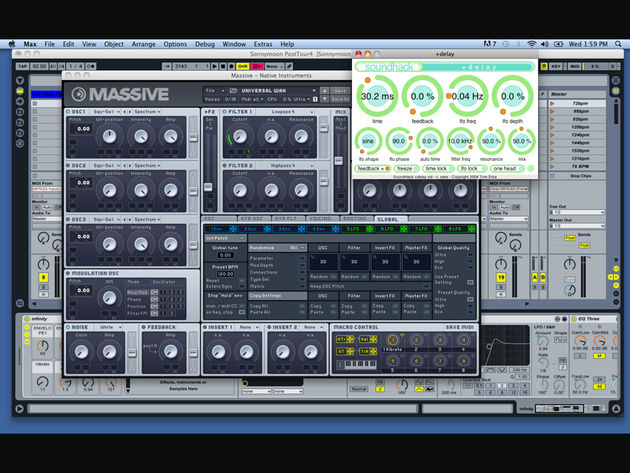Select the GLOBAL tab in Massive
630x473 pixels.
388,219
